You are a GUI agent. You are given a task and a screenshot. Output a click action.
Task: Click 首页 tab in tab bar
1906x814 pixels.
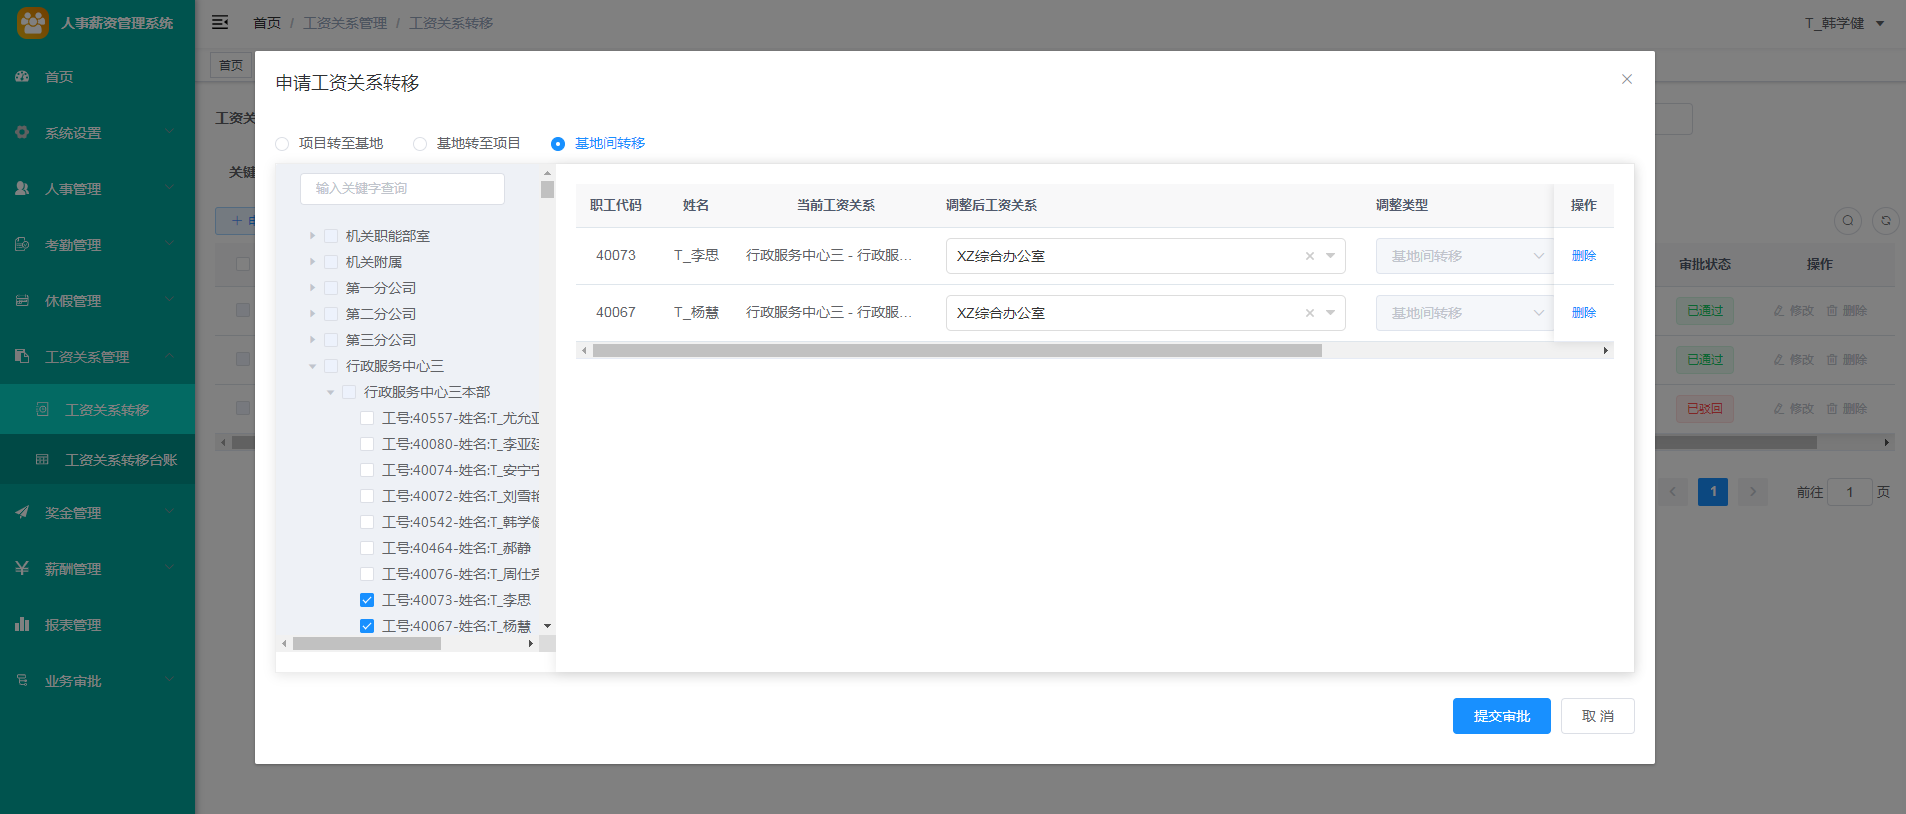(x=231, y=65)
